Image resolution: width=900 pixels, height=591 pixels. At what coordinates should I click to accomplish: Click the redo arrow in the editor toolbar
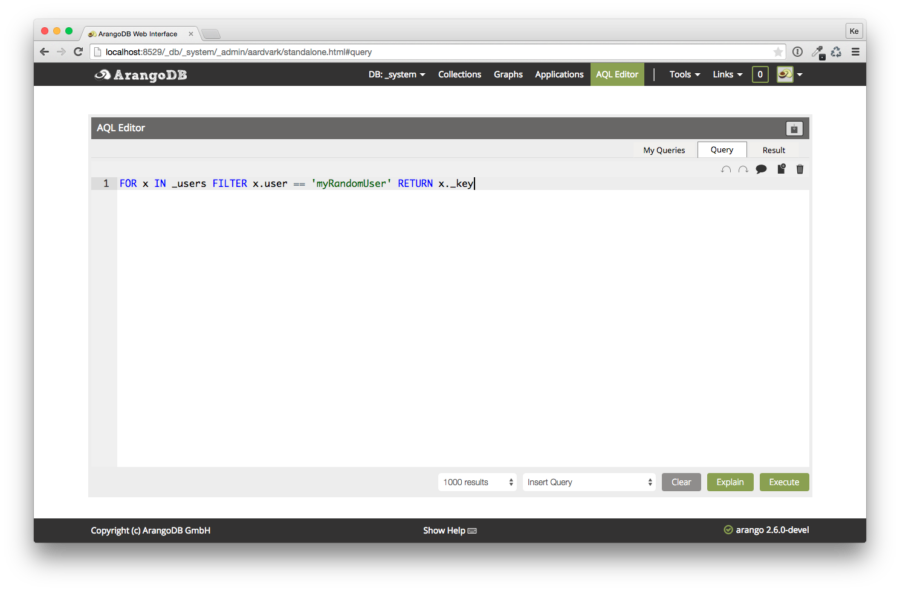coord(743,169)
